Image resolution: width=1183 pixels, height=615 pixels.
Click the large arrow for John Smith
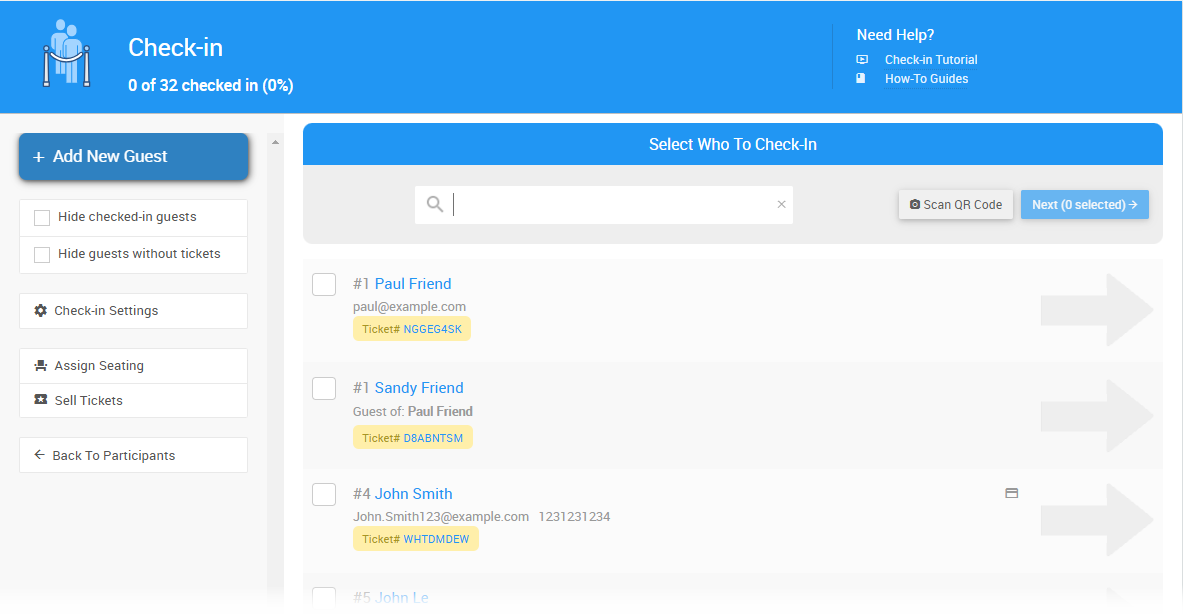pyautogui.click(x=1097, y=520)
